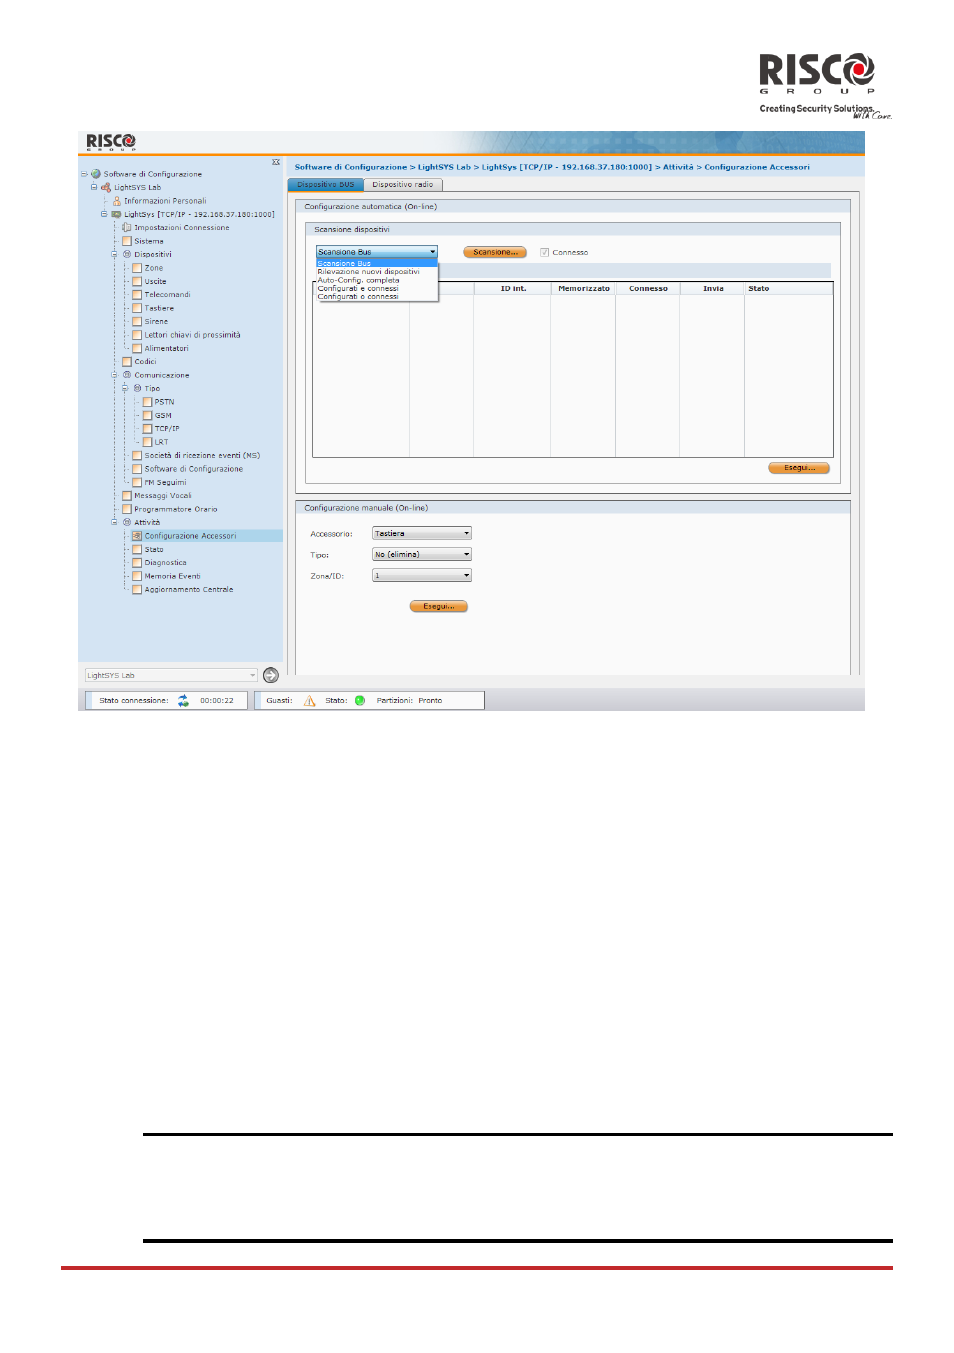
Task: Click the globe icon for Software di Configurazione
Action: (x=96, y=174)
